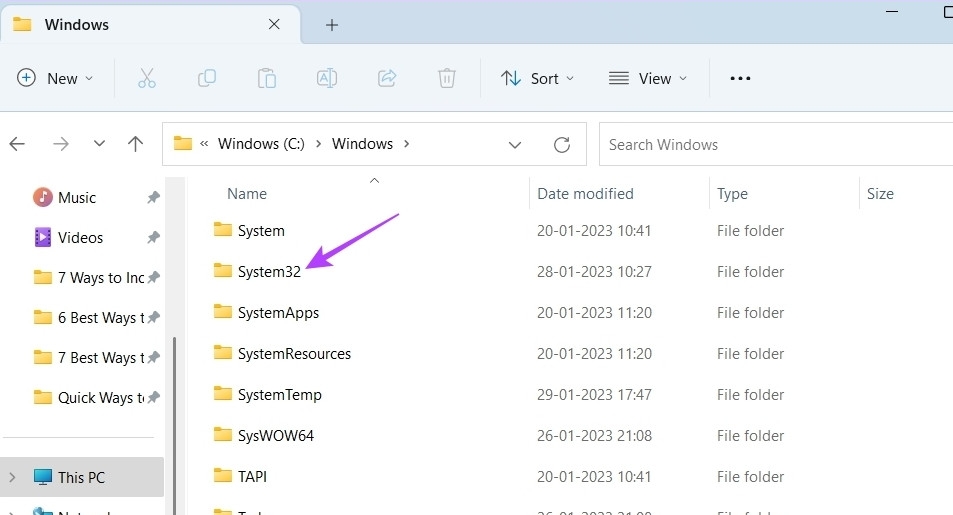Click the Windows tab folder icon
The height and width of the screenshot is (515, 953).
[x=22, y=24]
